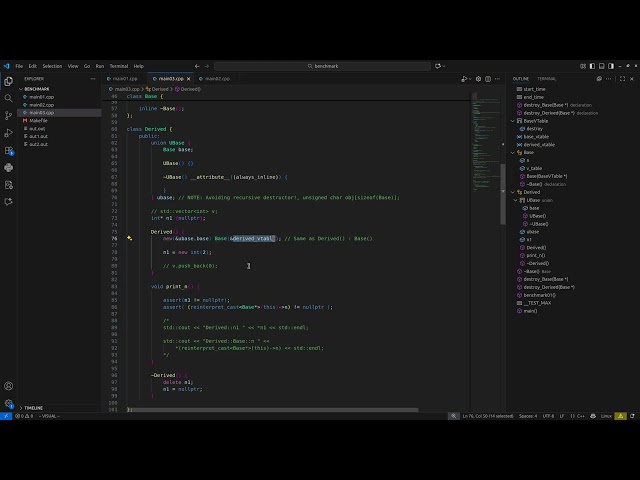
Task: Click the editor vertical scrollbar thumb
Action: tap(503, 194)
